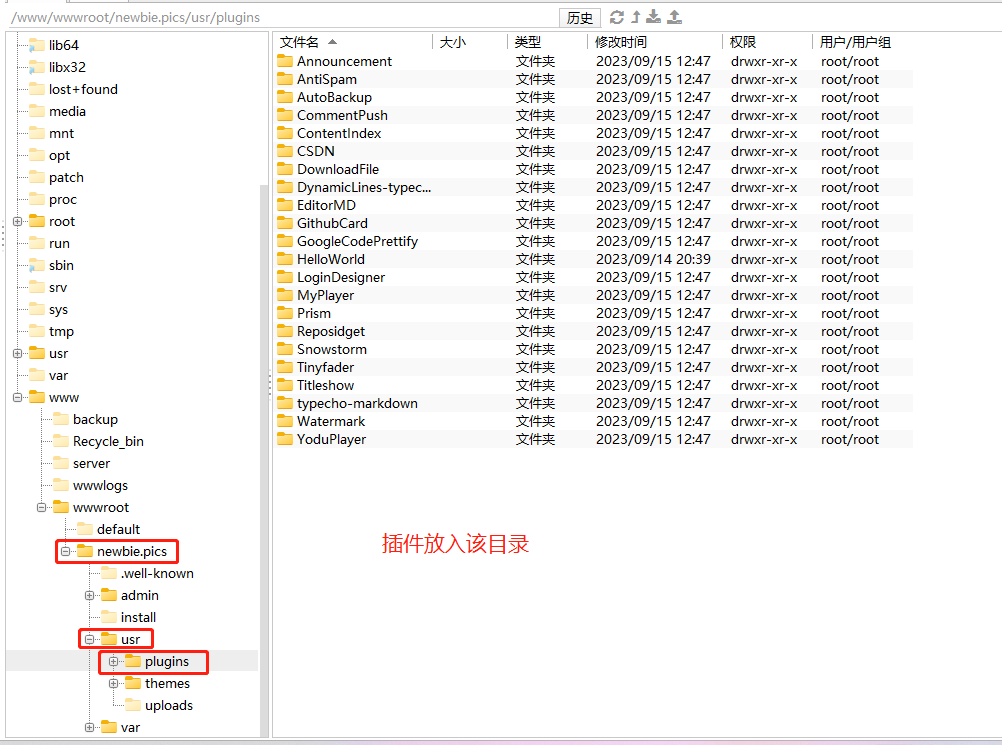Click the upload file icon
Screen dimensions: 1002x745
click(675, 17)
